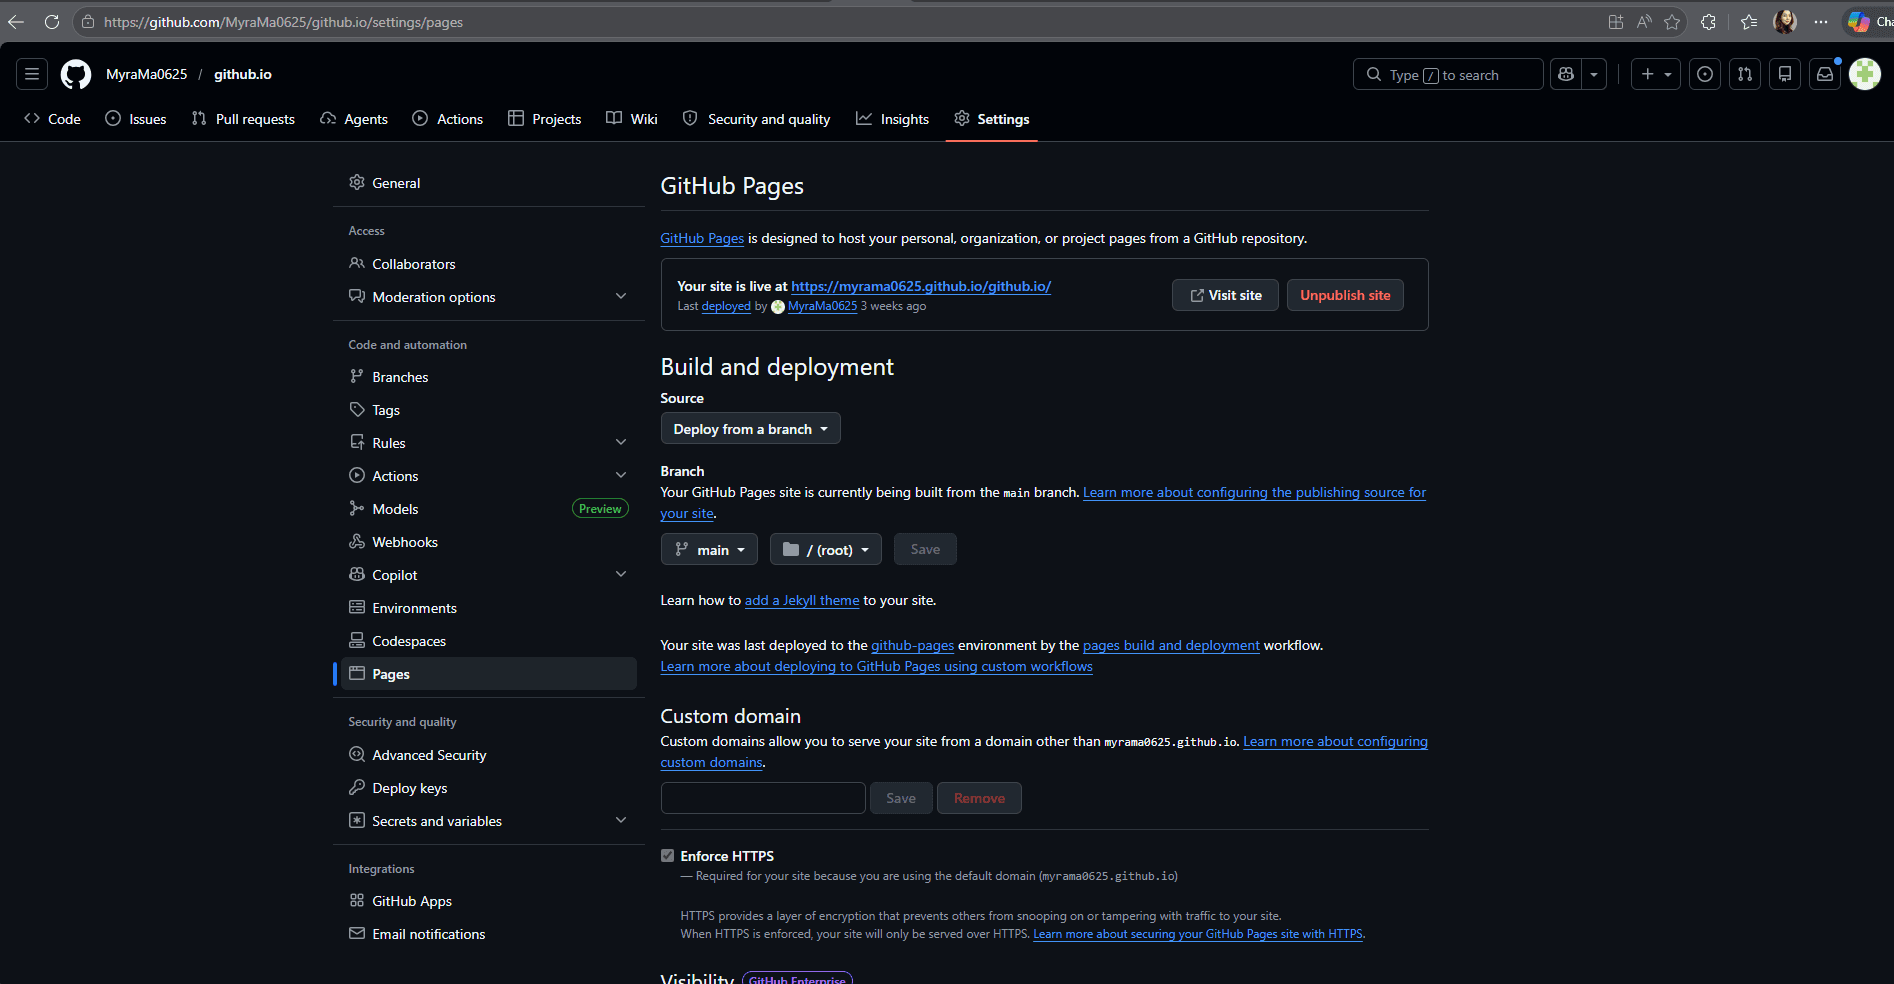This screenshot has width=1894, height=984.
Task: Open the main branch selector dropdown
Action: click(x=709, y=550)
